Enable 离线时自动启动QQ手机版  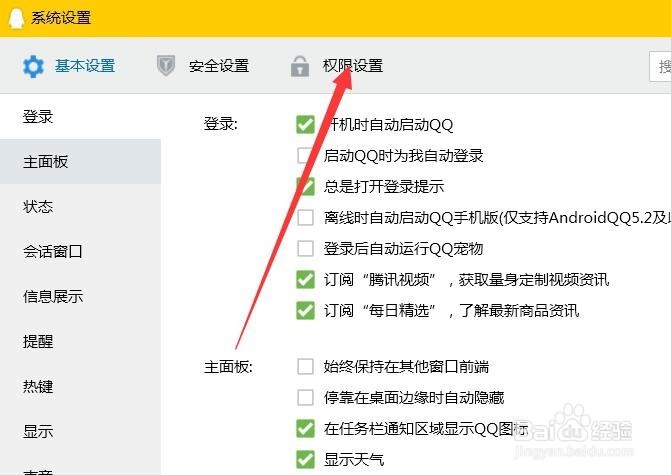point(305,217)
